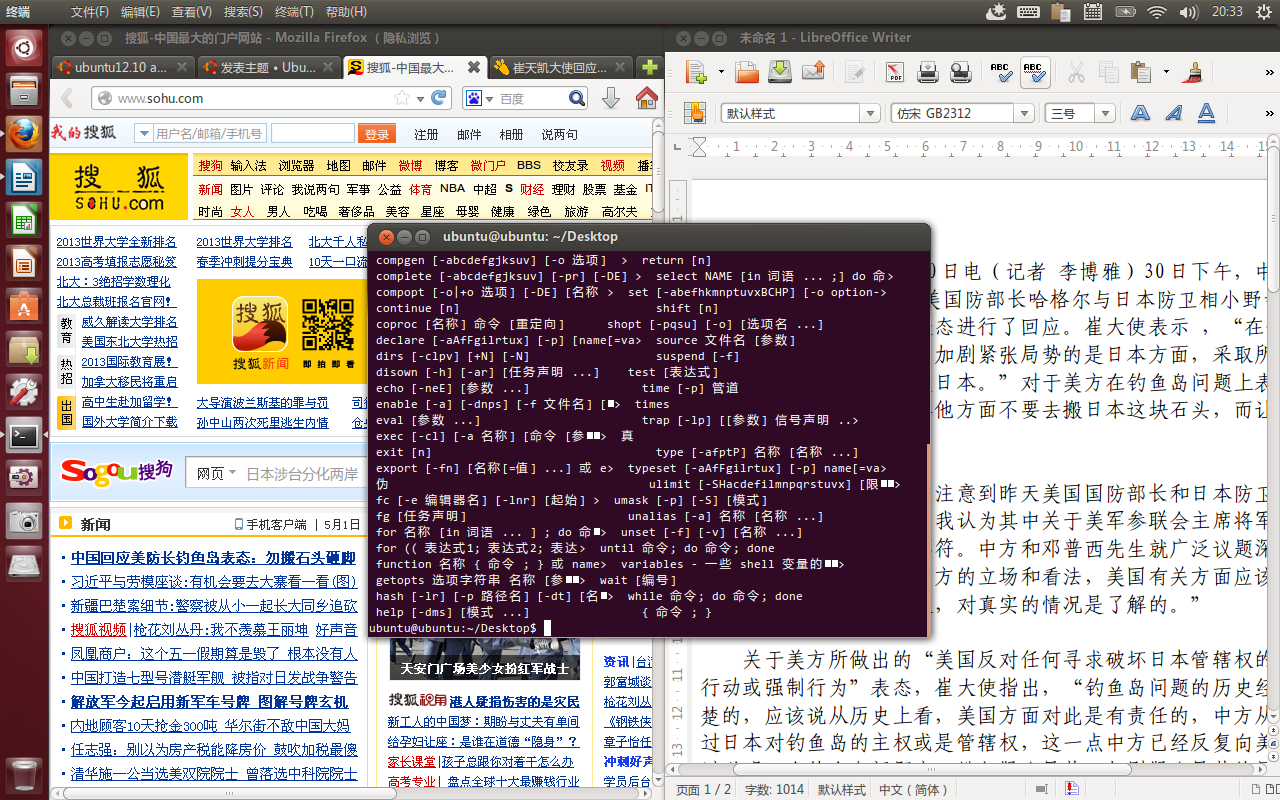Image resolution: width=1280 pixels, height=800 pixels.
Task: Open the paragraph style 默认样式 dropdown
Action: pyautogui.click(x=869, y=113)
